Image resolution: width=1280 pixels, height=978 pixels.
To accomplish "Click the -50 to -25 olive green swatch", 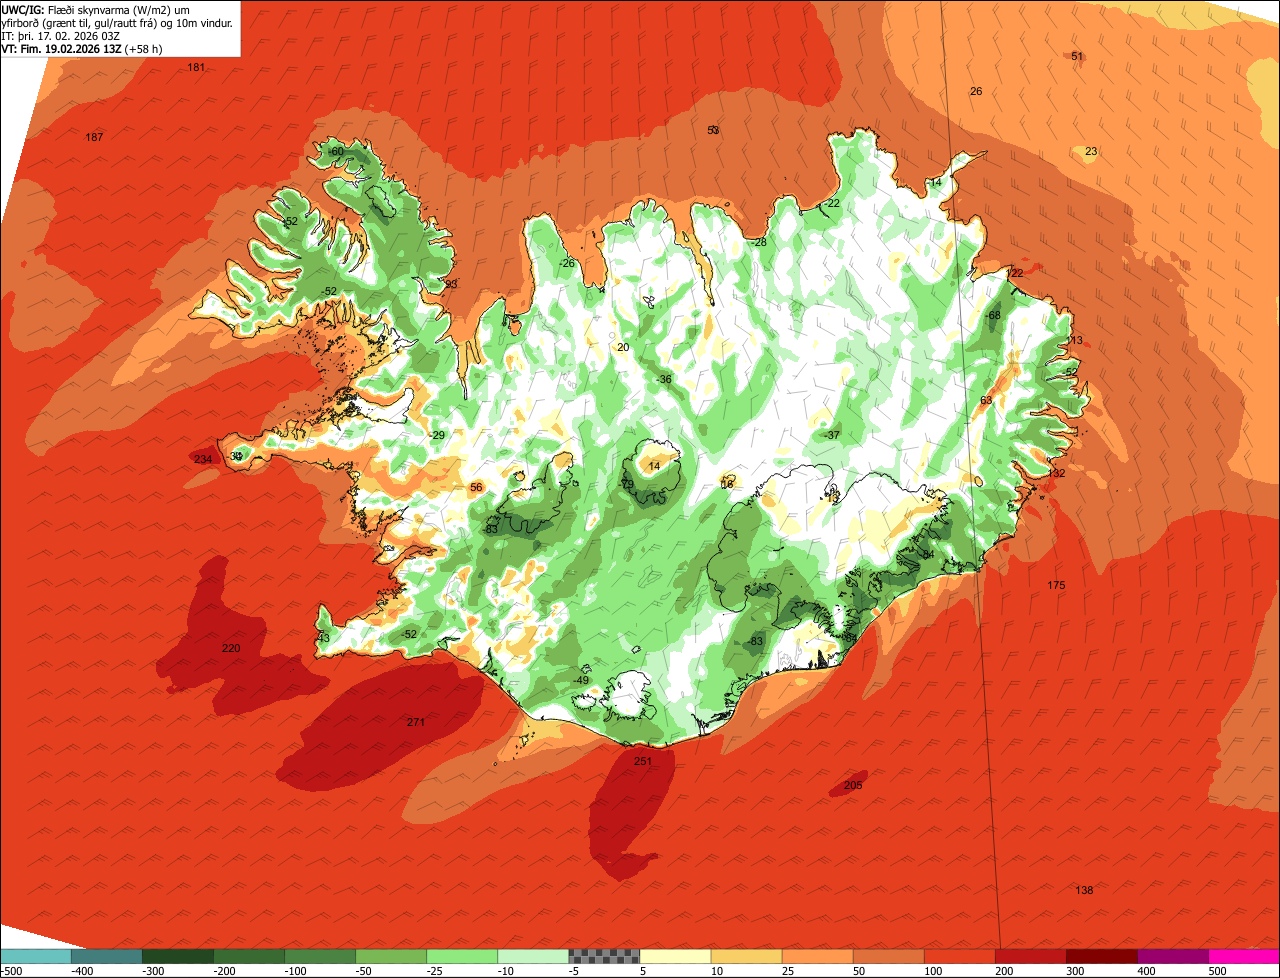I will click(391, 956).
